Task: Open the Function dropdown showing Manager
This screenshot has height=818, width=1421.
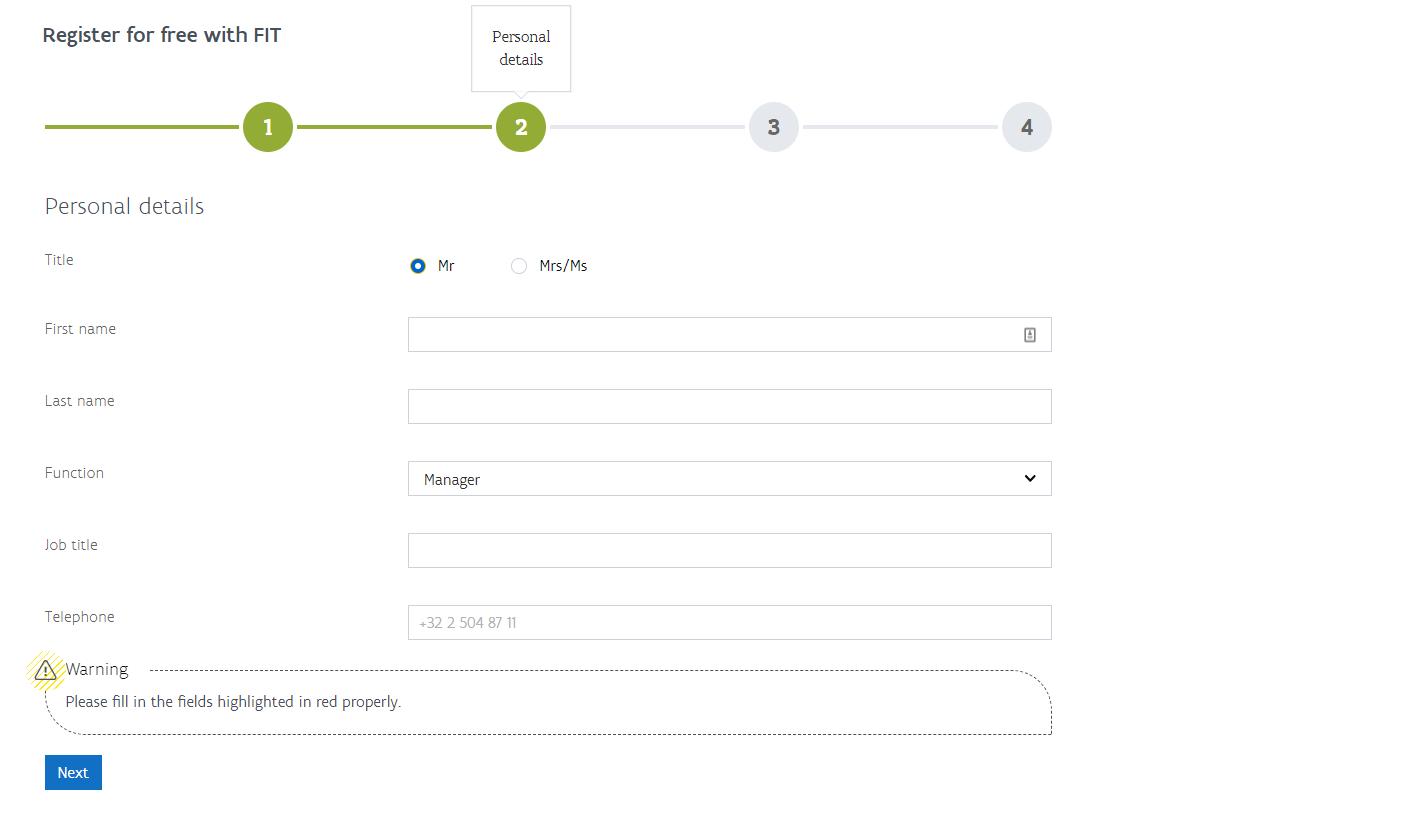Action: [730, 479]
